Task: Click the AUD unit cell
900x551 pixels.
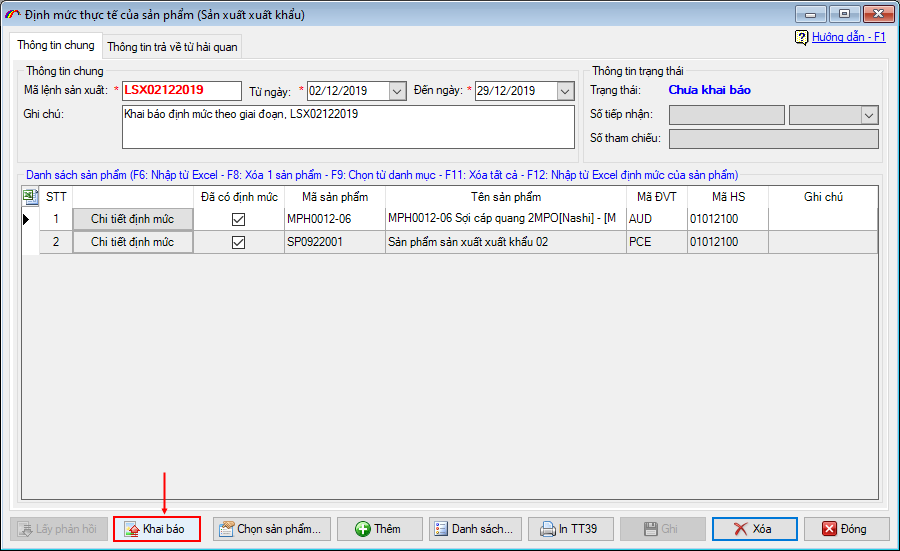Action: pyautogui.click(x=657, y=219)
